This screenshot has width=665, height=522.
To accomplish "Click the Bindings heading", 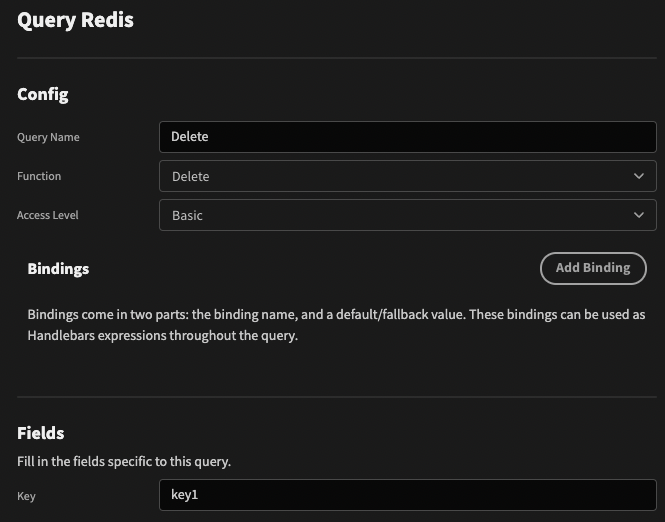I will (x=59, y=269).
